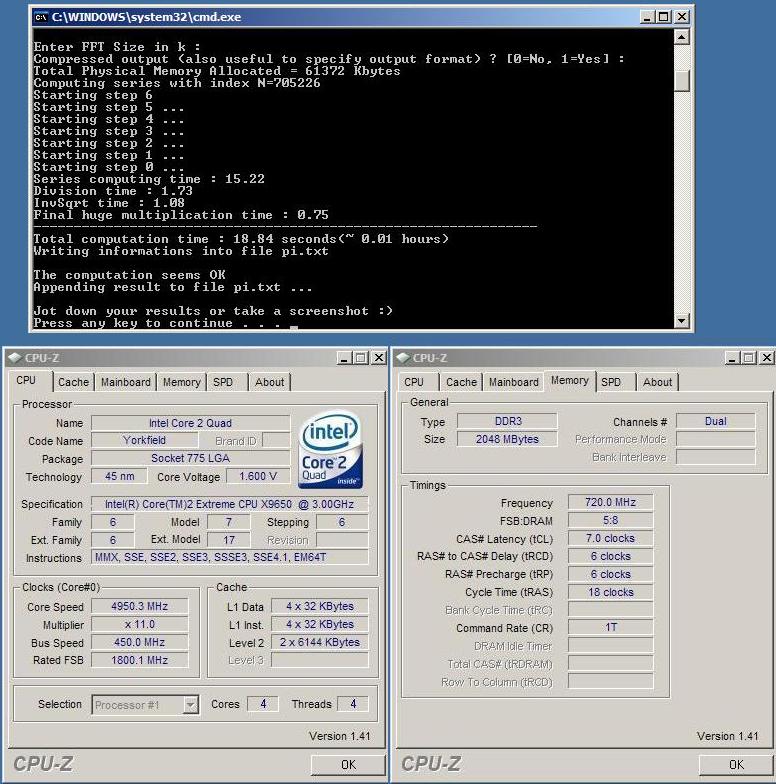776x784 pixels.
Task: Click the Core Speed value 4950.3 MHz
Action: click(x=140, y=606)
